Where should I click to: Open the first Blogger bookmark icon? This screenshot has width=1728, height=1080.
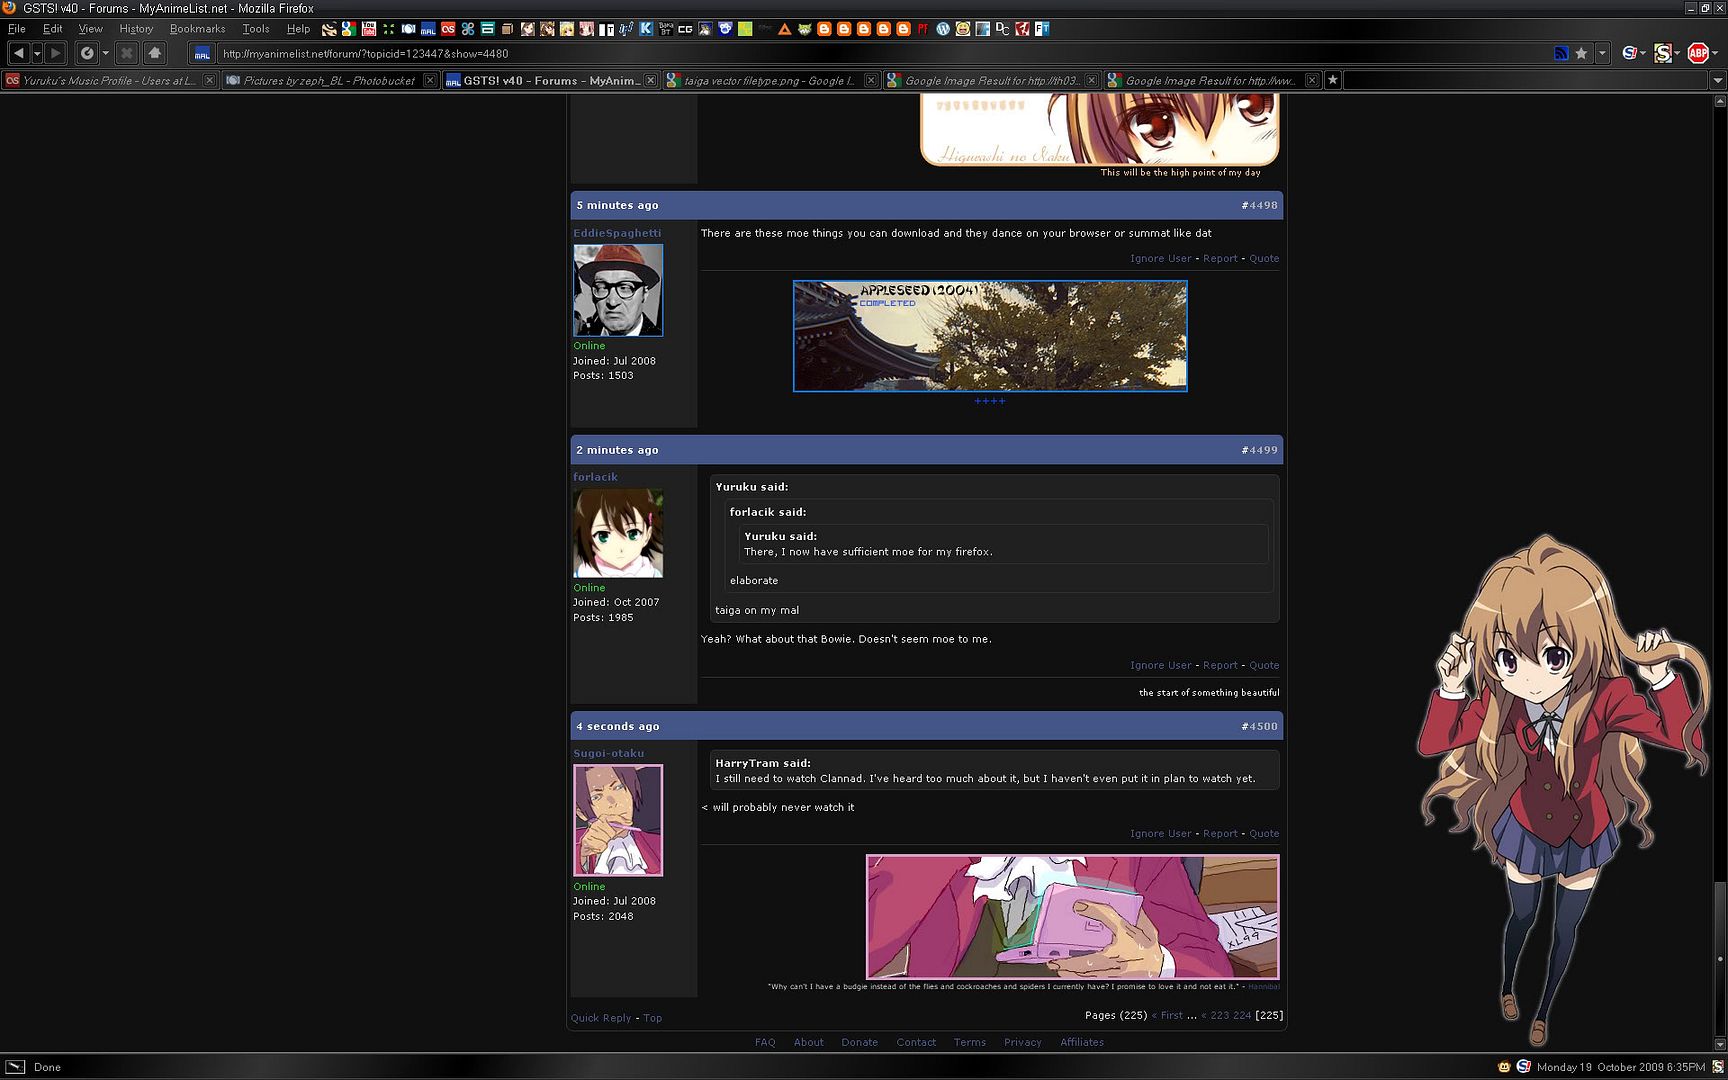pos(824,29)
